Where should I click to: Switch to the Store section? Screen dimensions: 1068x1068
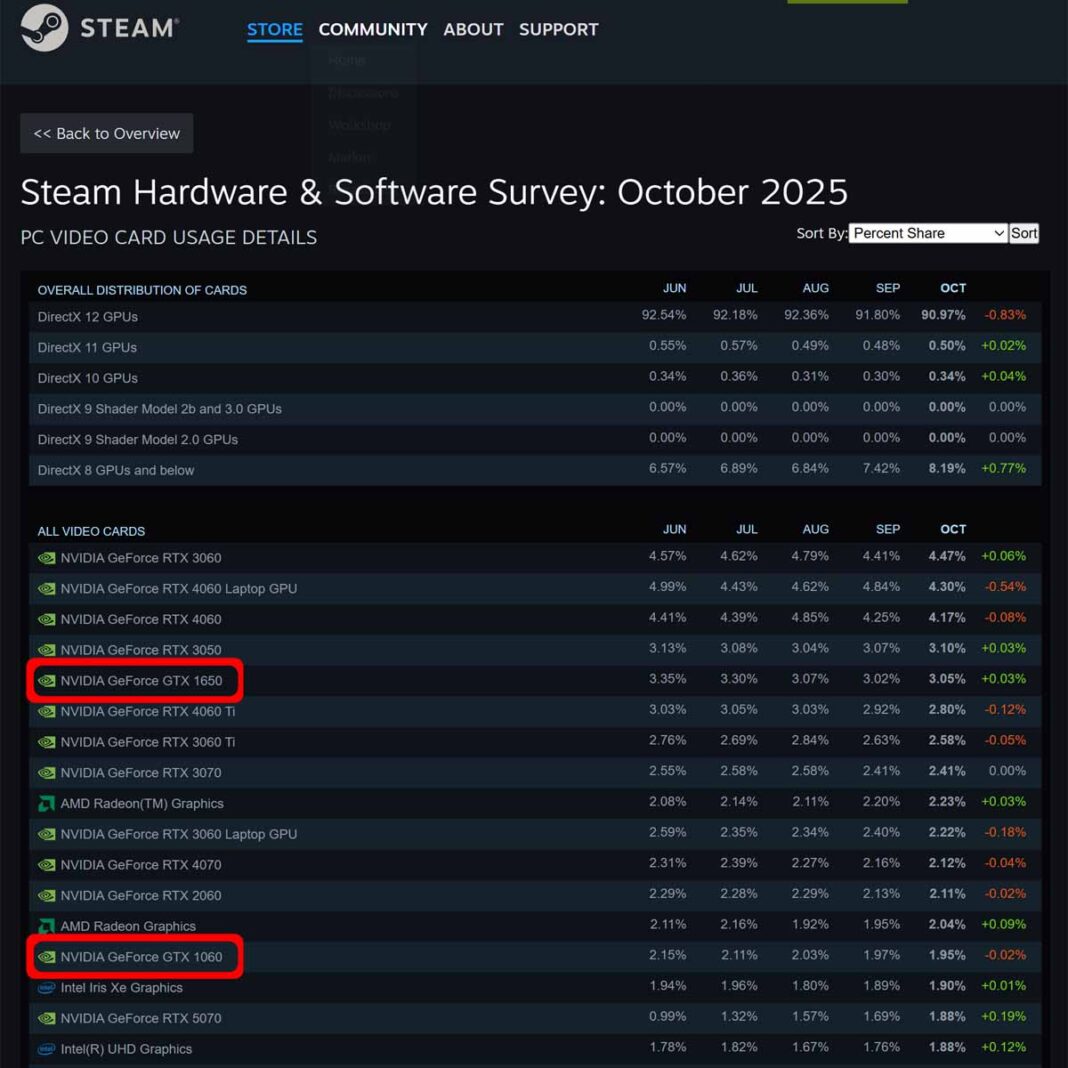[x=274, y=29]
